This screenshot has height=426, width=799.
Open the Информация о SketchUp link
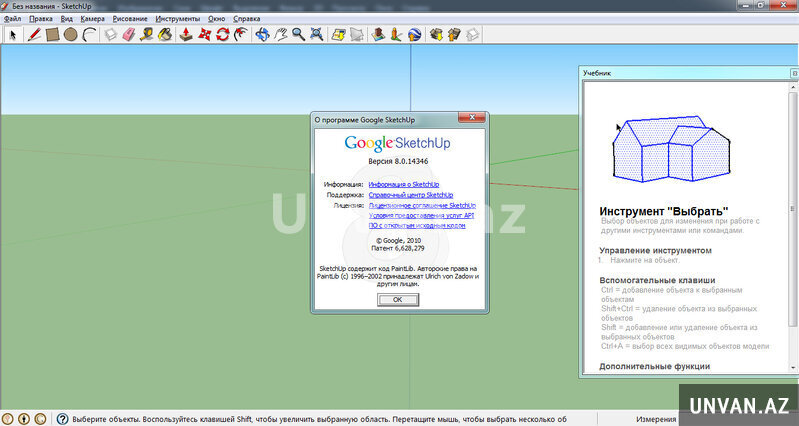(404, 185)
